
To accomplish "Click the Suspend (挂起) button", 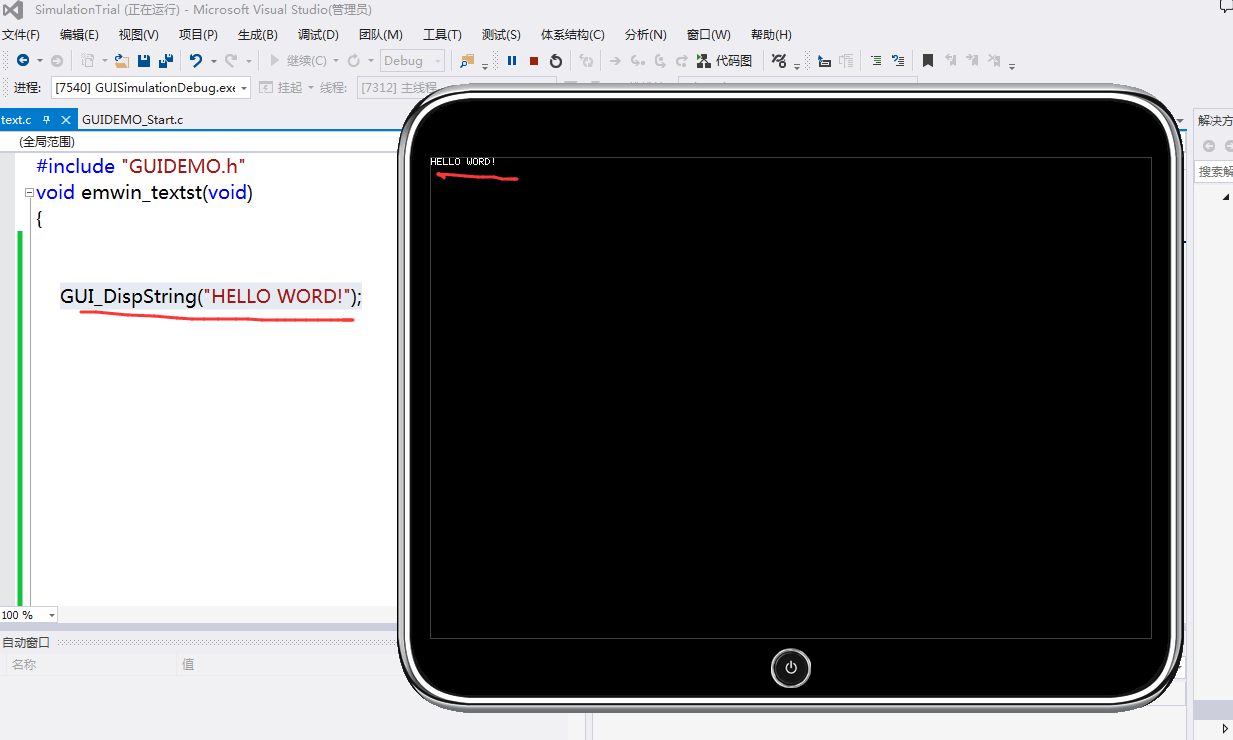I will 281,88.
